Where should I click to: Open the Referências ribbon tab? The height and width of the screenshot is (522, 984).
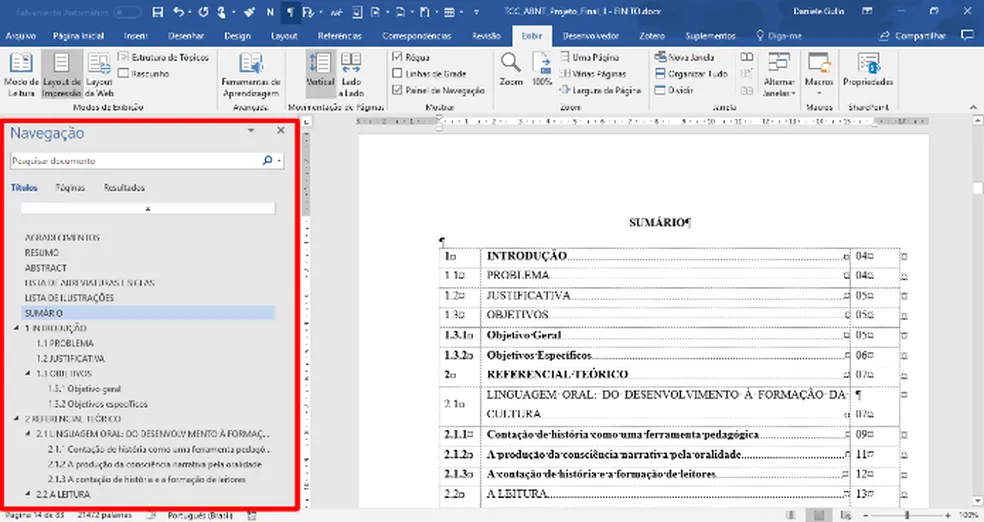339,35
